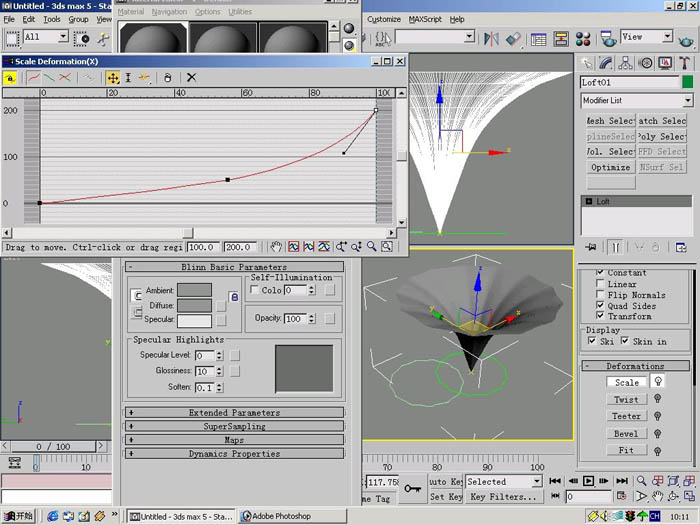Display Y Axis curve in Scale Deformation
The height and width of the screenshot is (525, 700).
tap(49, 78)
